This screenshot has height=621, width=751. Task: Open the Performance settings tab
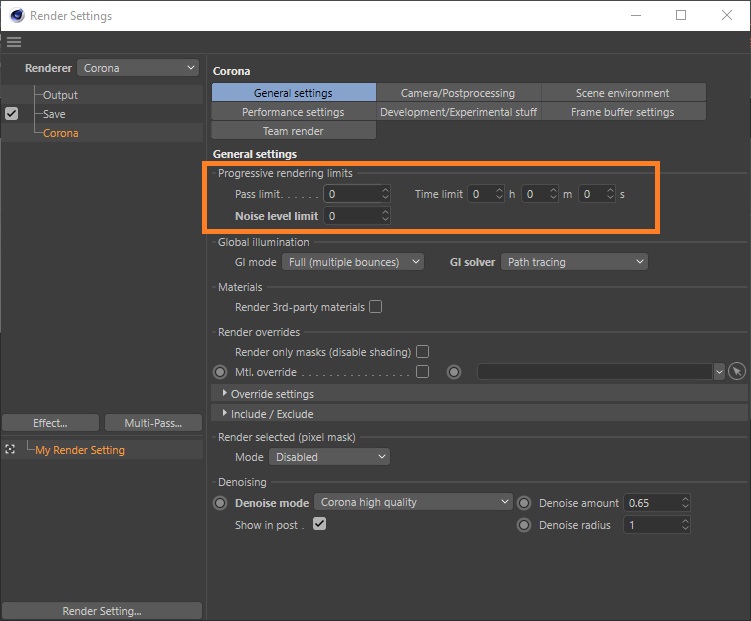pyautogui.click(x=293, y=112)
